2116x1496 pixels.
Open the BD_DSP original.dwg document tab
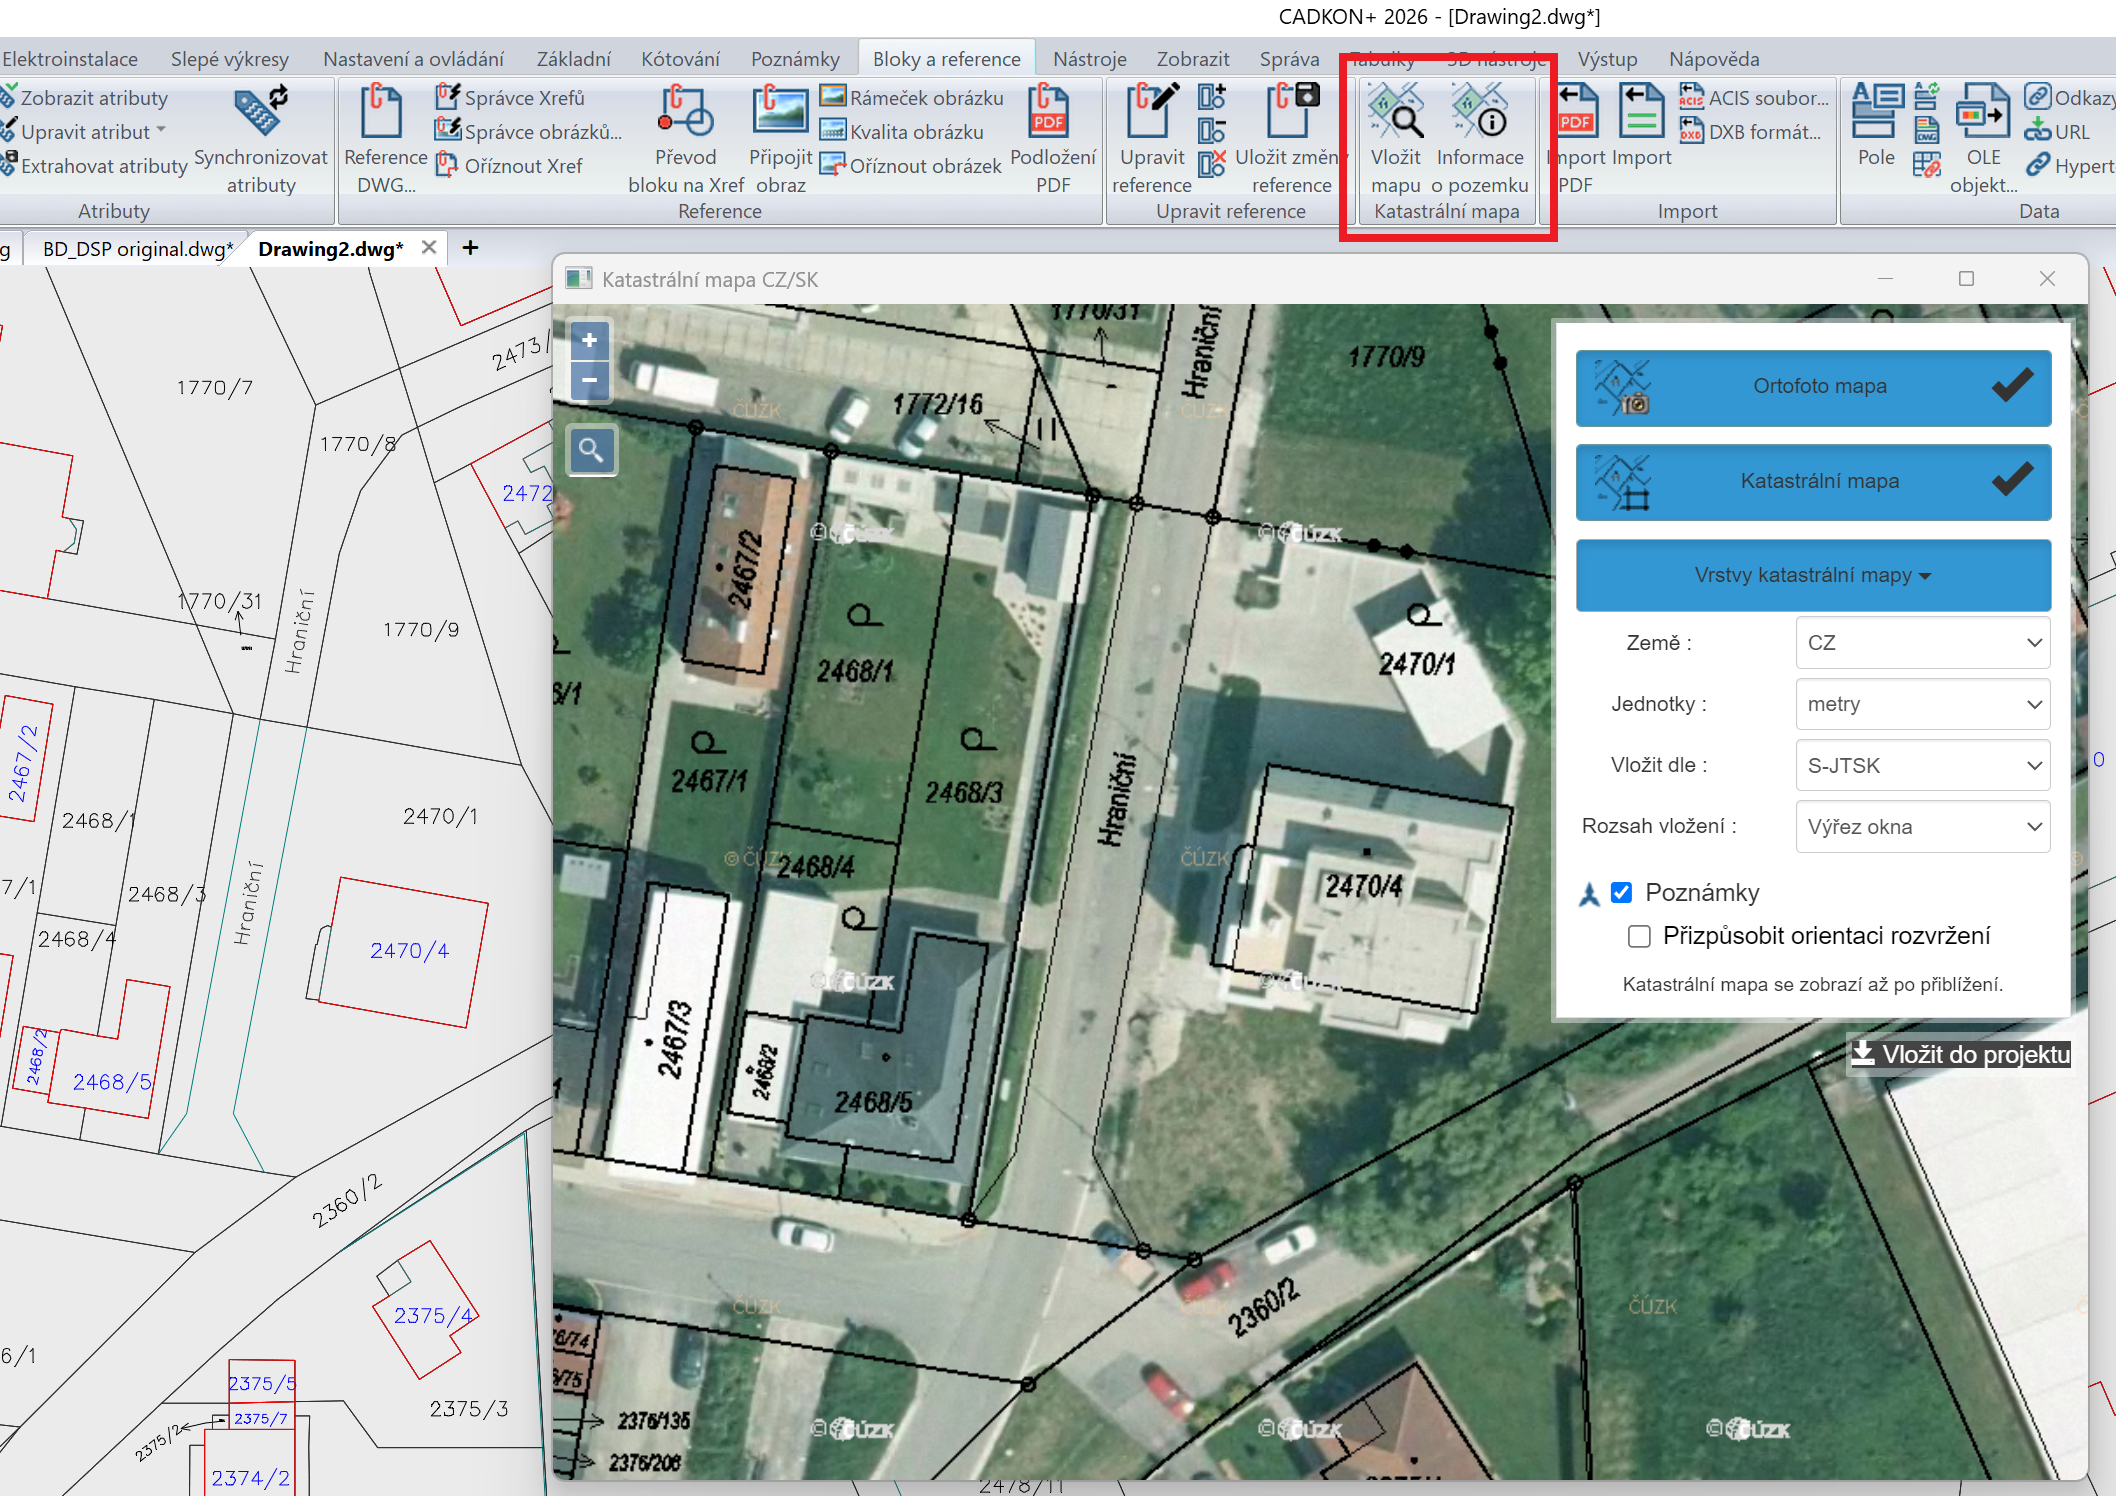(137, 248)
